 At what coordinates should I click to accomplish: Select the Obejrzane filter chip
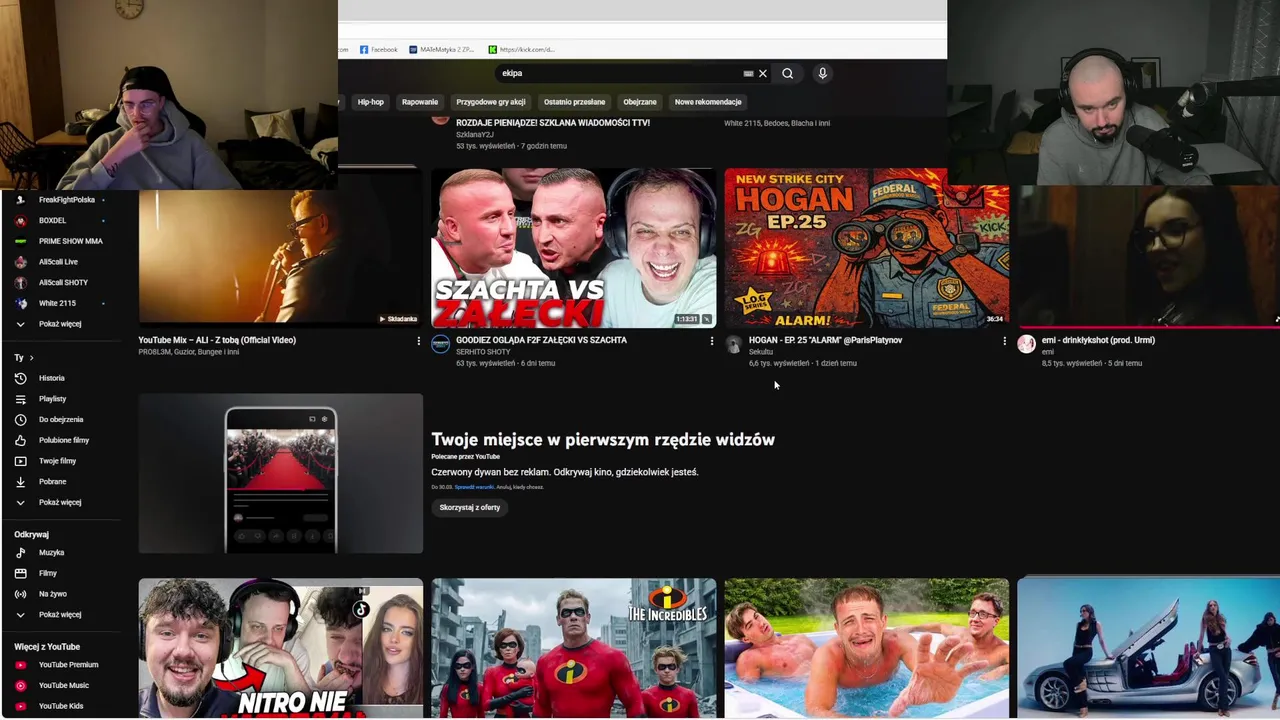point(640,102)
